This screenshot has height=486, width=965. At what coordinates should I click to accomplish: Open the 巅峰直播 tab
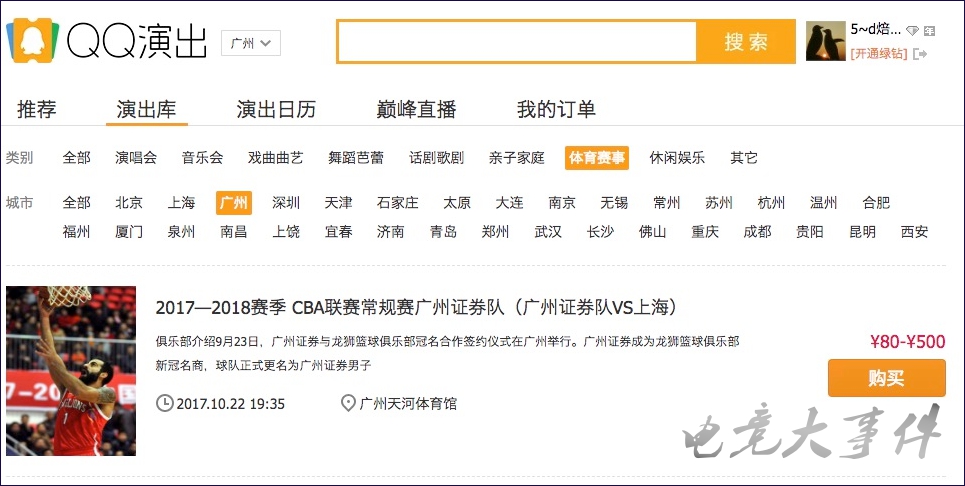[x=416, y=110]
